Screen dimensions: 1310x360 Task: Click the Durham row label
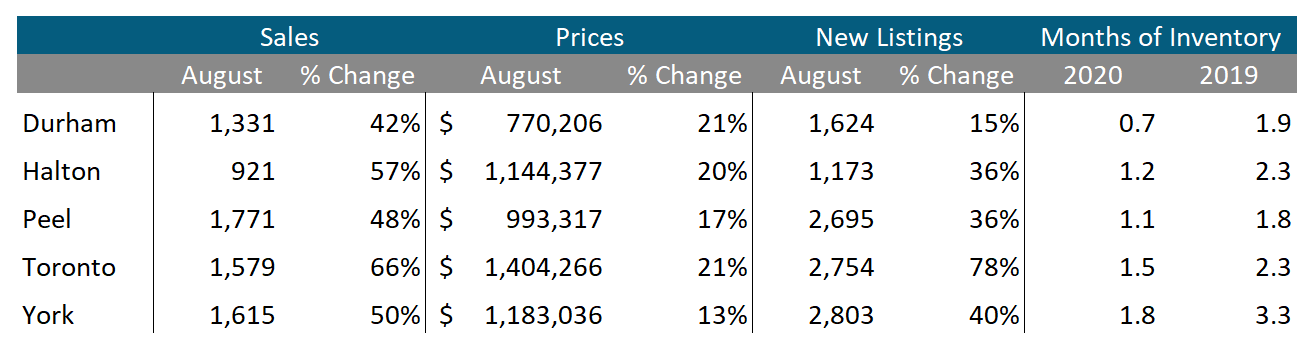coord(70,123)
